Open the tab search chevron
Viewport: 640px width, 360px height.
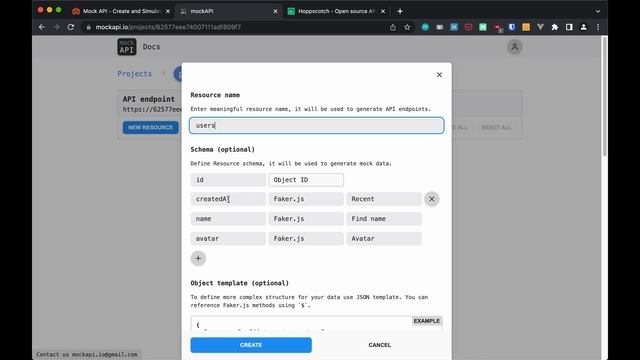coord(598,11)
